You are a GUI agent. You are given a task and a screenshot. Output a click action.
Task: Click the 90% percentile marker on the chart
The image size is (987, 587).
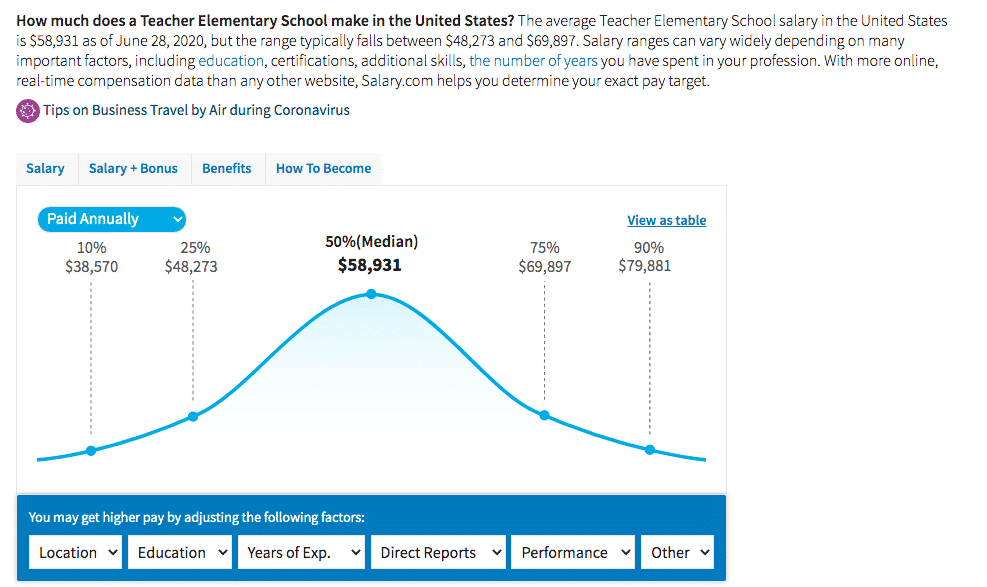click(x=652, y=449)
